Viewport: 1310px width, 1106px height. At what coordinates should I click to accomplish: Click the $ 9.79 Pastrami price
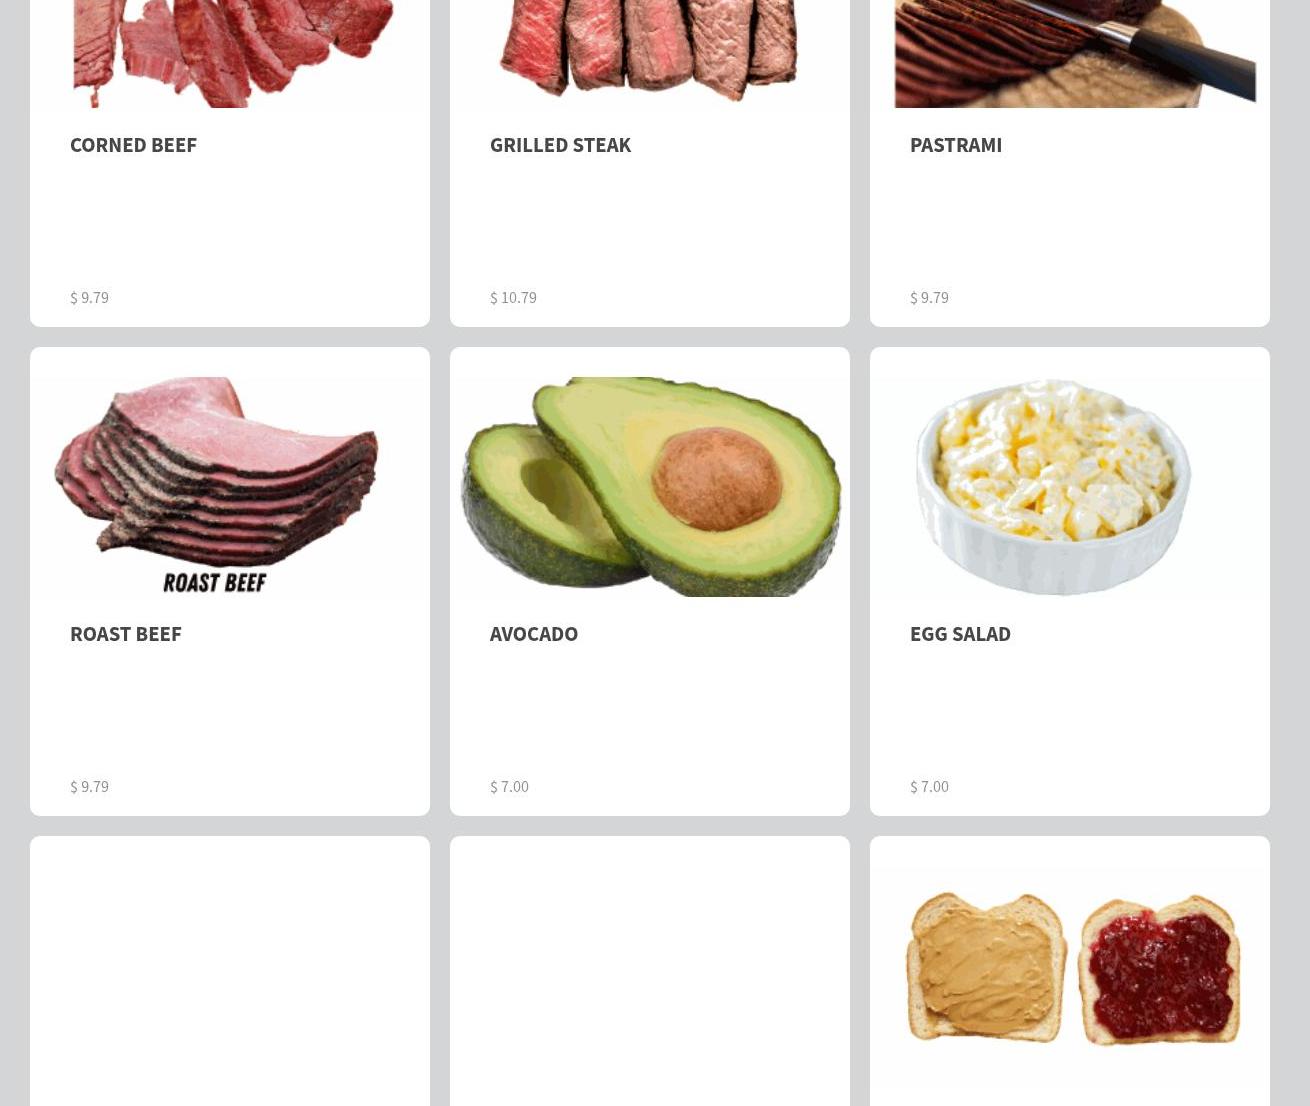tap(929, 297)
